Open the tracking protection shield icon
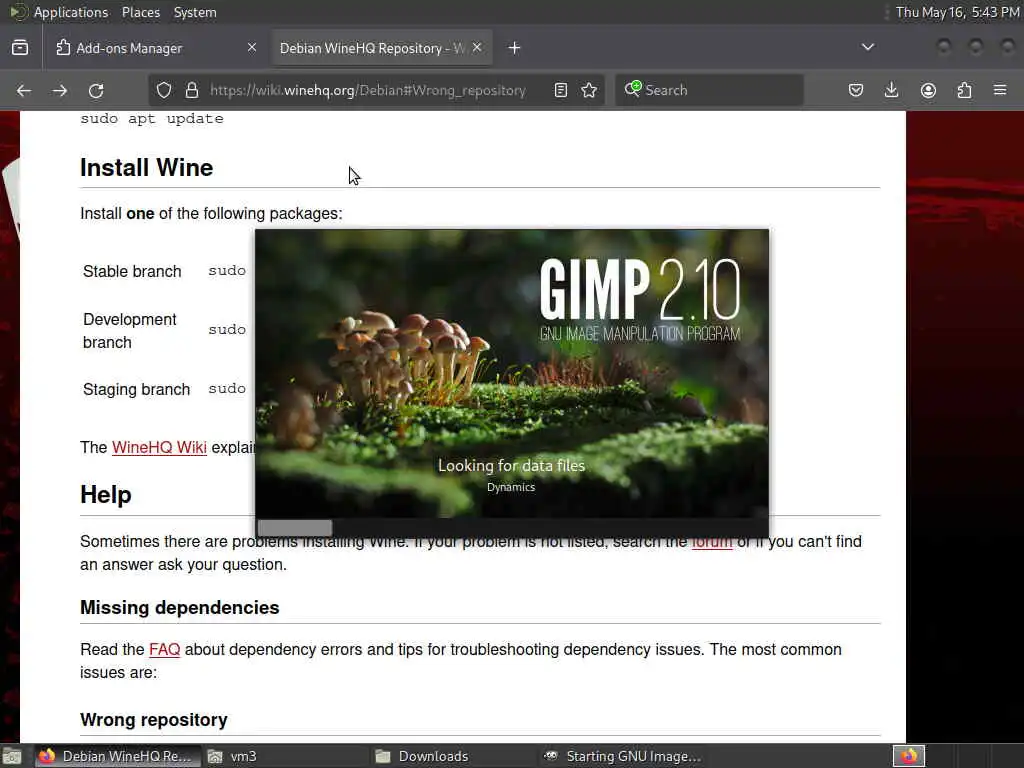The image size is (1024, 768). [x=164, y=90]
